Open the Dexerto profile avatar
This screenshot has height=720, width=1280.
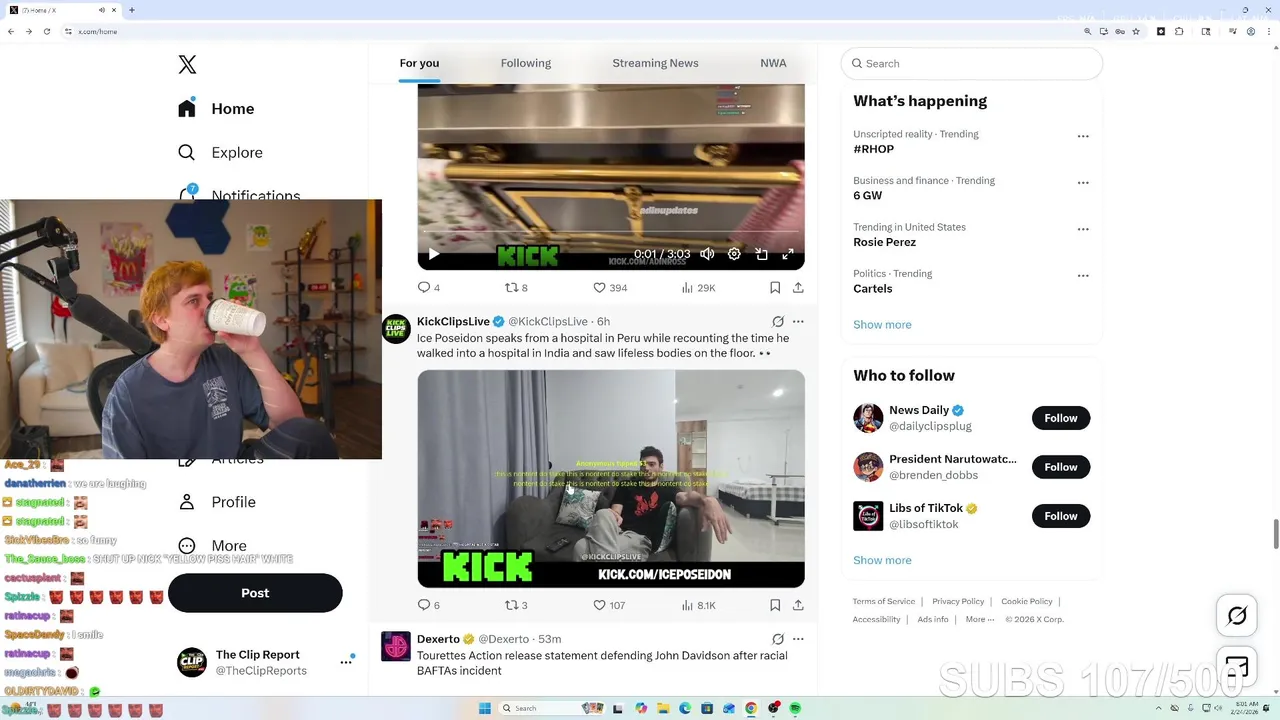396,646
